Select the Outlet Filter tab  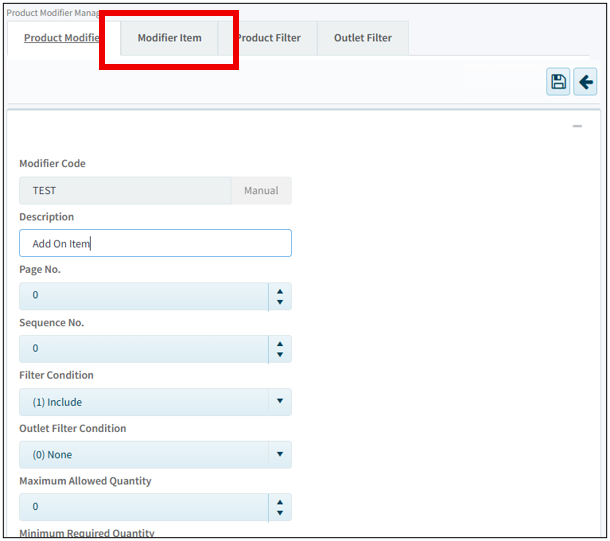tap(362, 38)
